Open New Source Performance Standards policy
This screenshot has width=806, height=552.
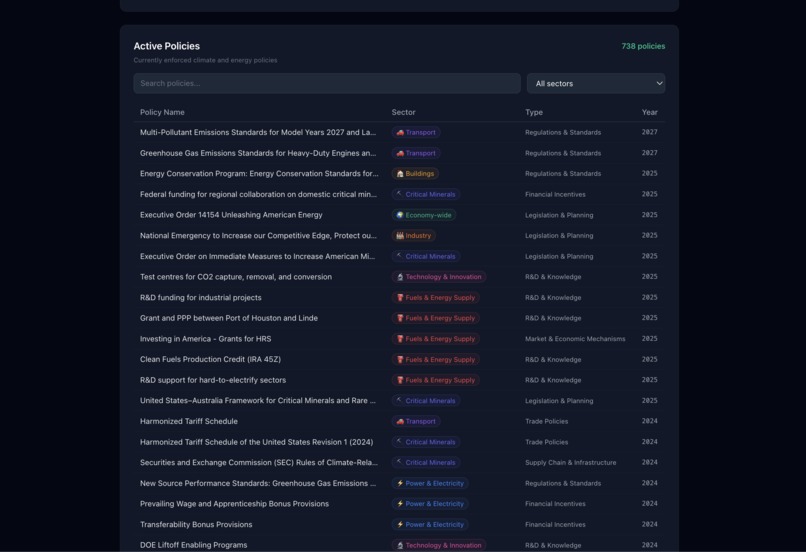(x=258, y=483)
